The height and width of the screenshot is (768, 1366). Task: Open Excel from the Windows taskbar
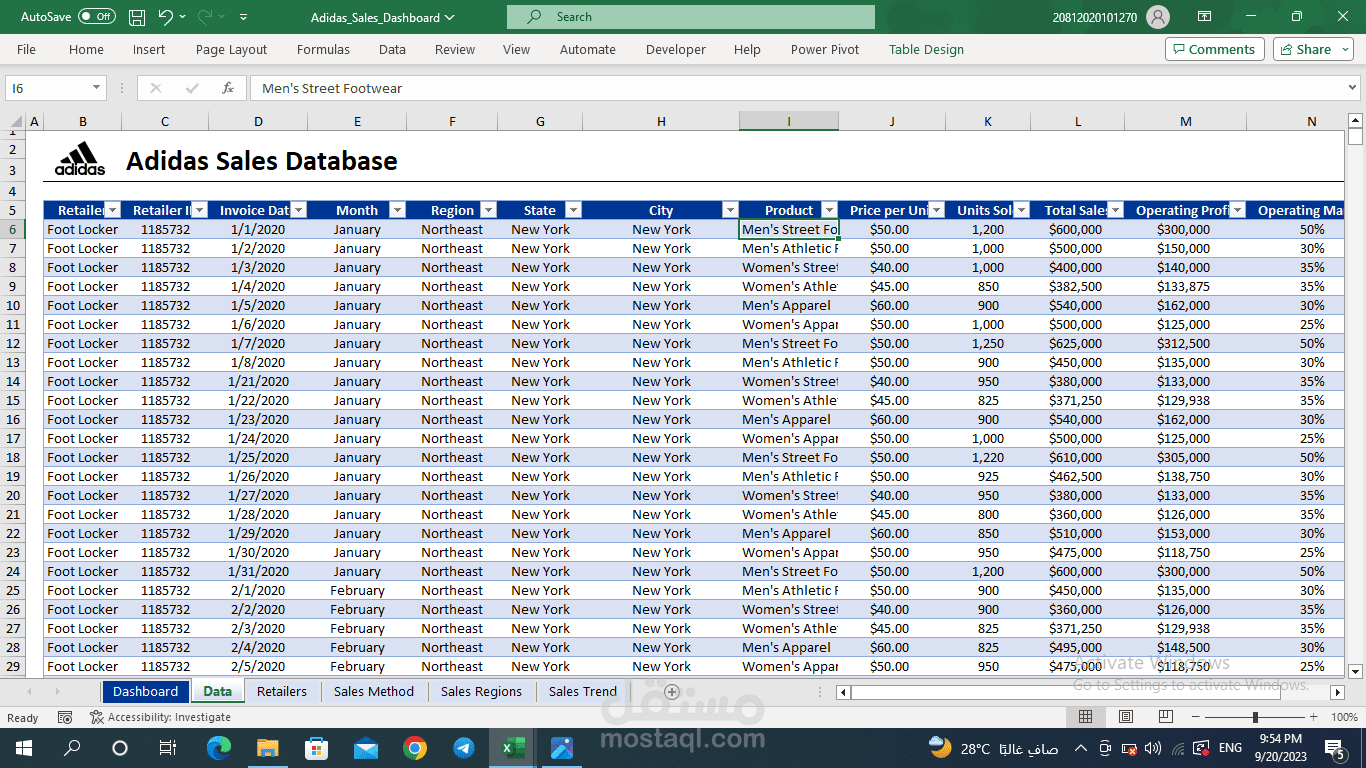pyautogui.click(x=512, y=748)
